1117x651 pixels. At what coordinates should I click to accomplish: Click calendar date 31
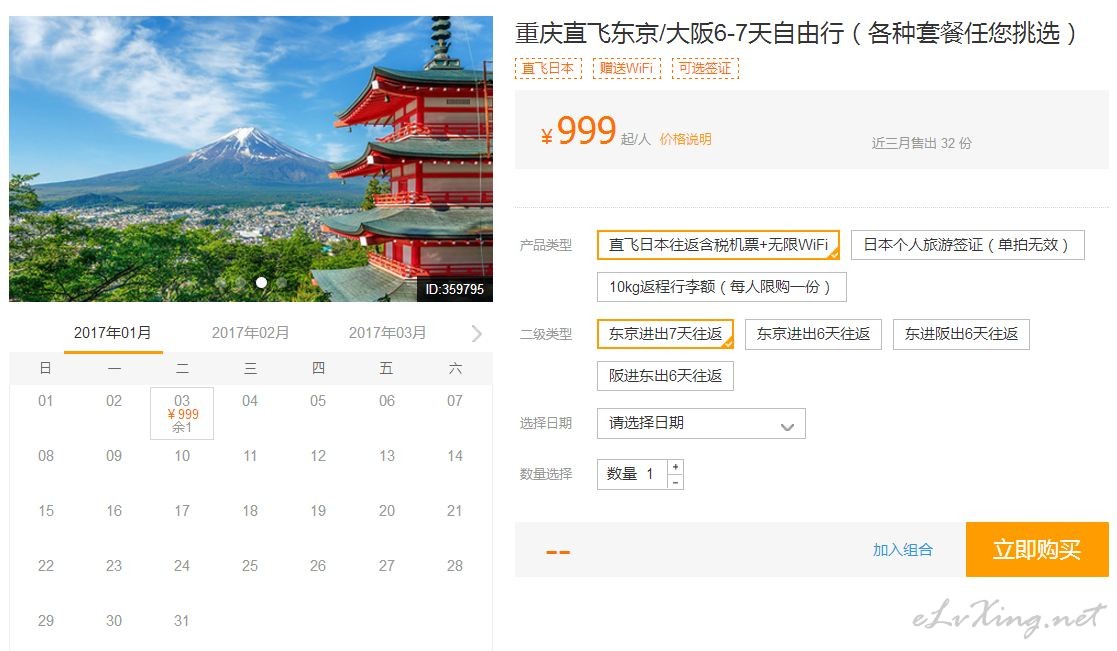[x=182, y=620]
